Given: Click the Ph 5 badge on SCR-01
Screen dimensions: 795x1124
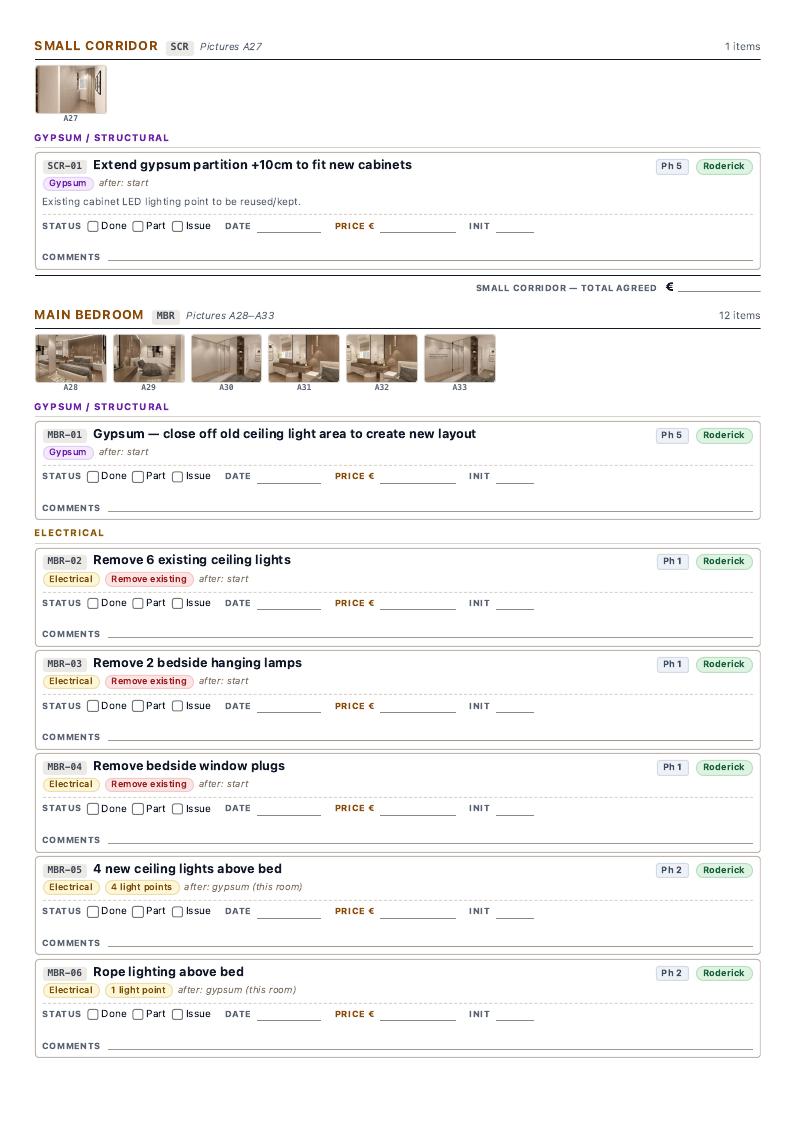Looking at the screenshot, I should click(672, 166).
